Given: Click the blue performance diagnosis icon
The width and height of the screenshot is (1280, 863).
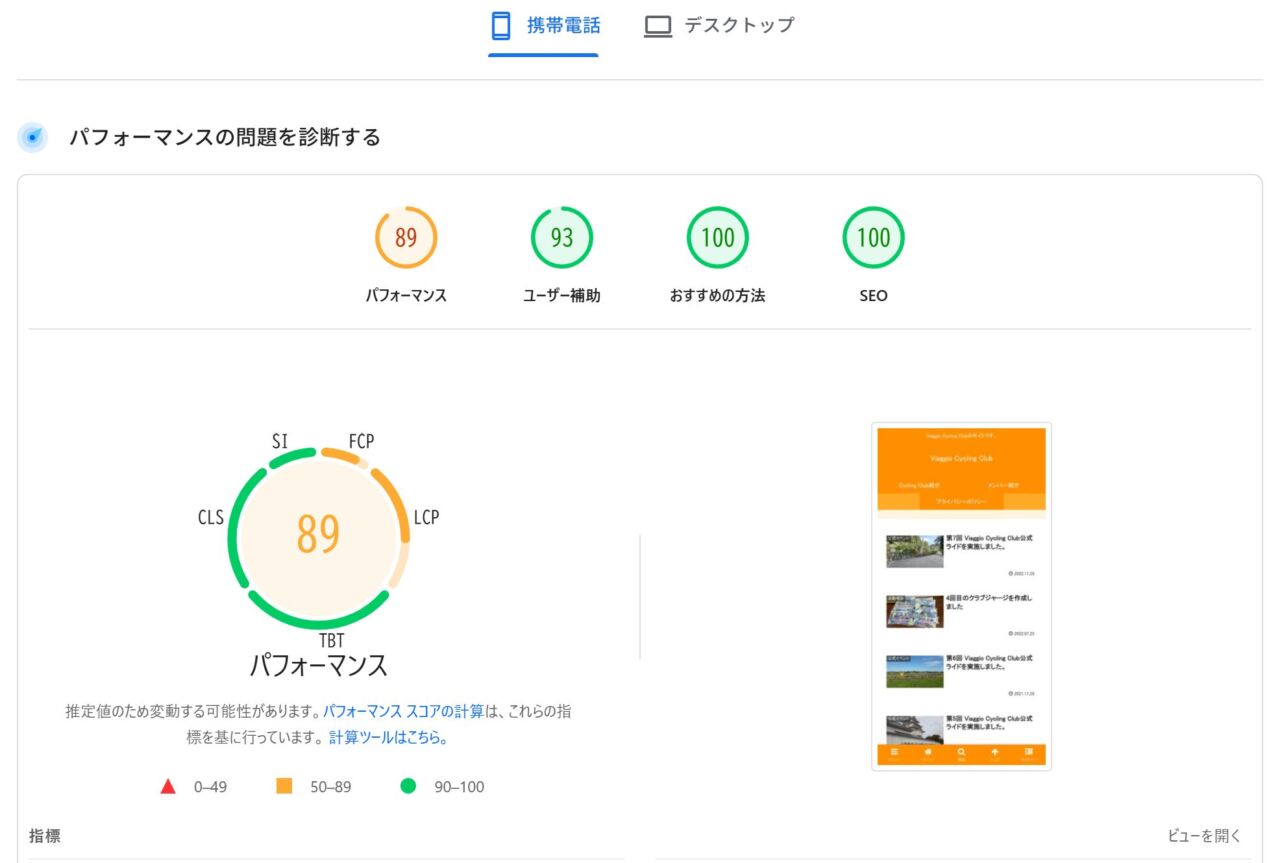Looking at the screenshot, I should (33, 138).
